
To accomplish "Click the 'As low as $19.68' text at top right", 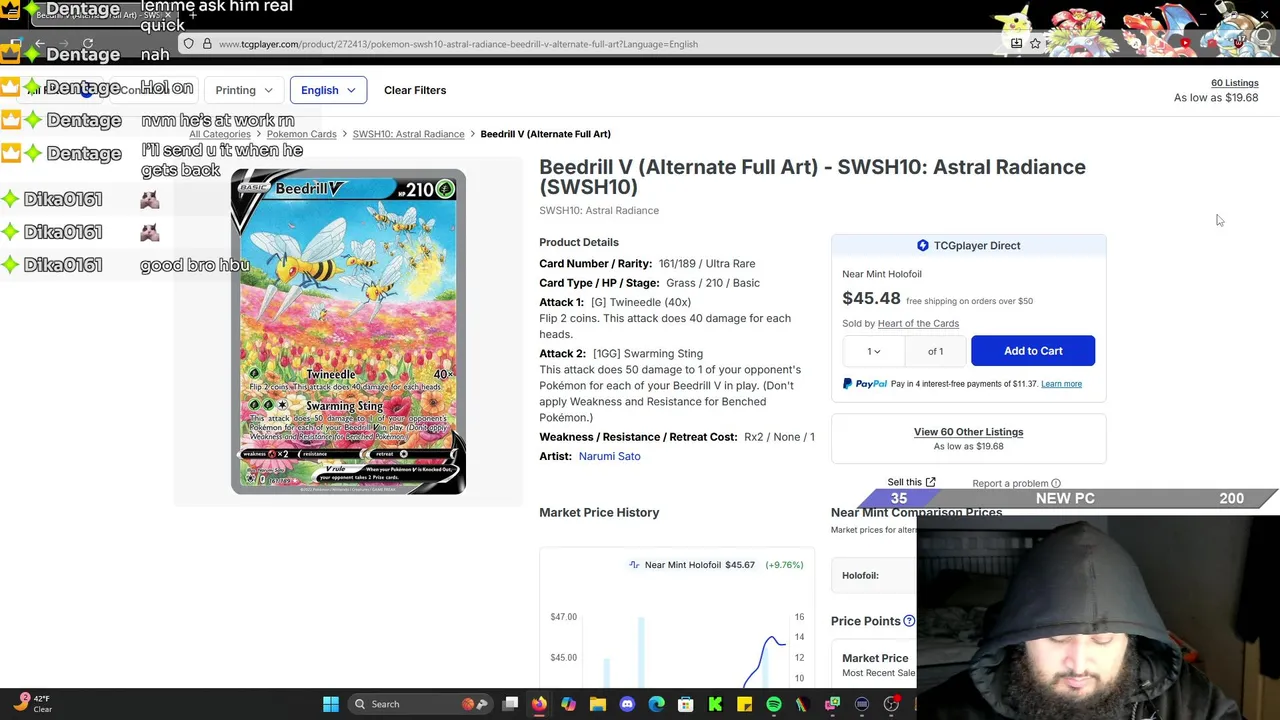I will point(1216,98).
